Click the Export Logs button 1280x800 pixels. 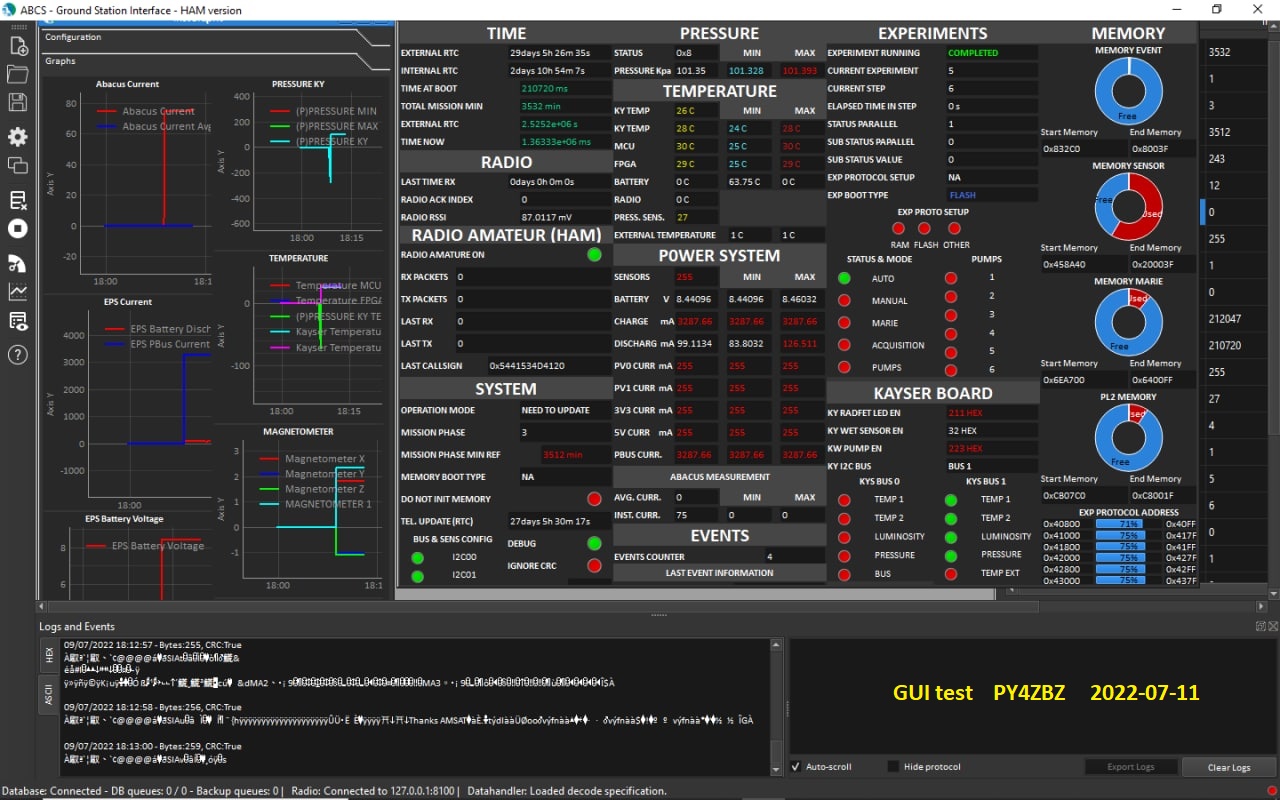point(1130,767)
